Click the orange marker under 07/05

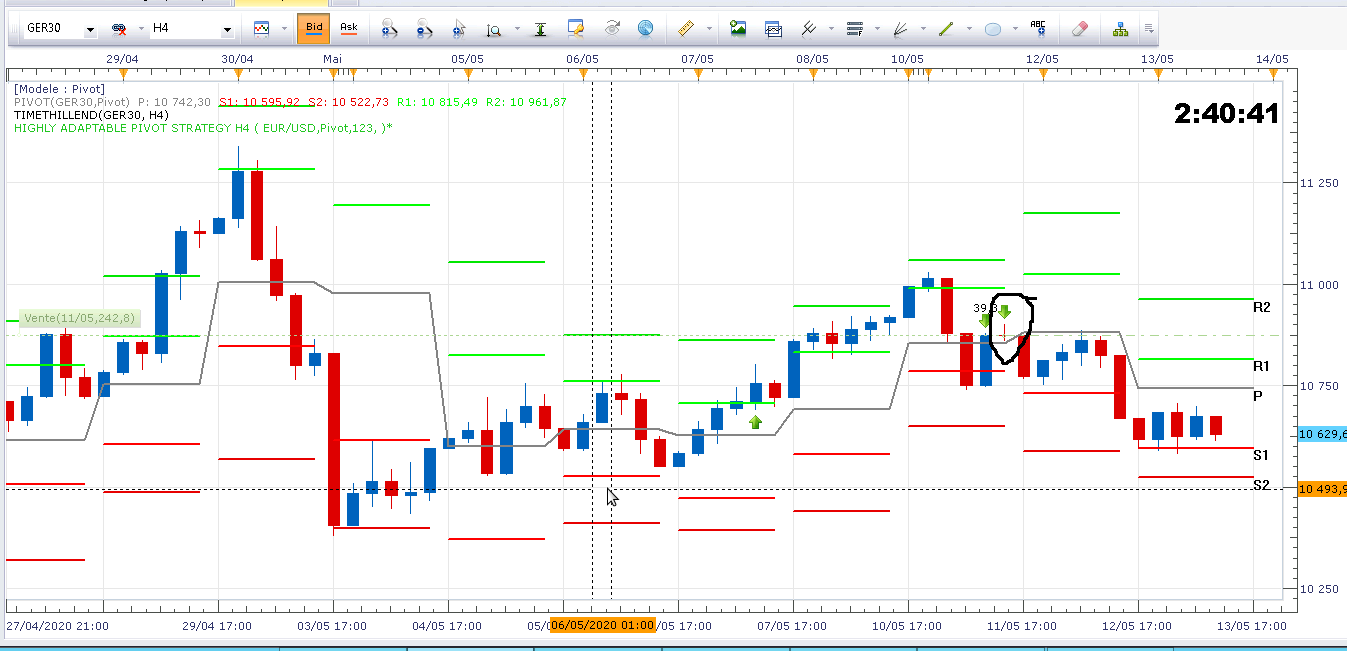[x=697, y=73]
